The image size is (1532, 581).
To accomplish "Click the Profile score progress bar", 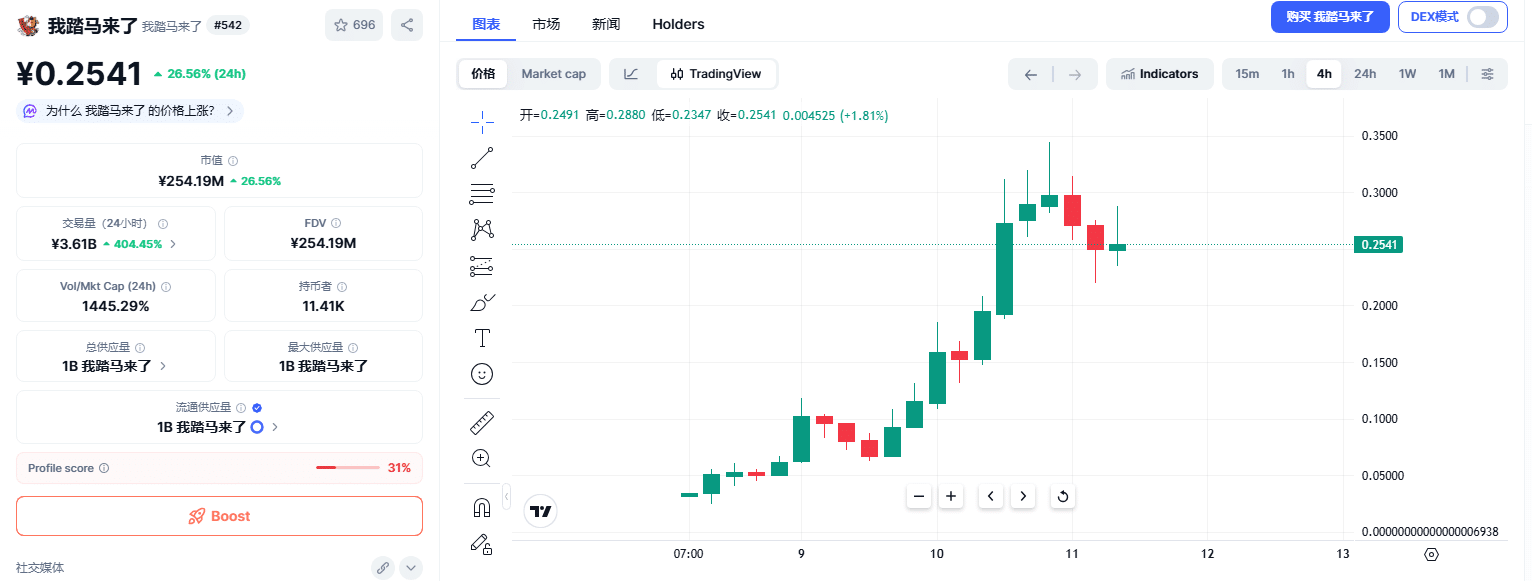I will (x=347, y=467).
